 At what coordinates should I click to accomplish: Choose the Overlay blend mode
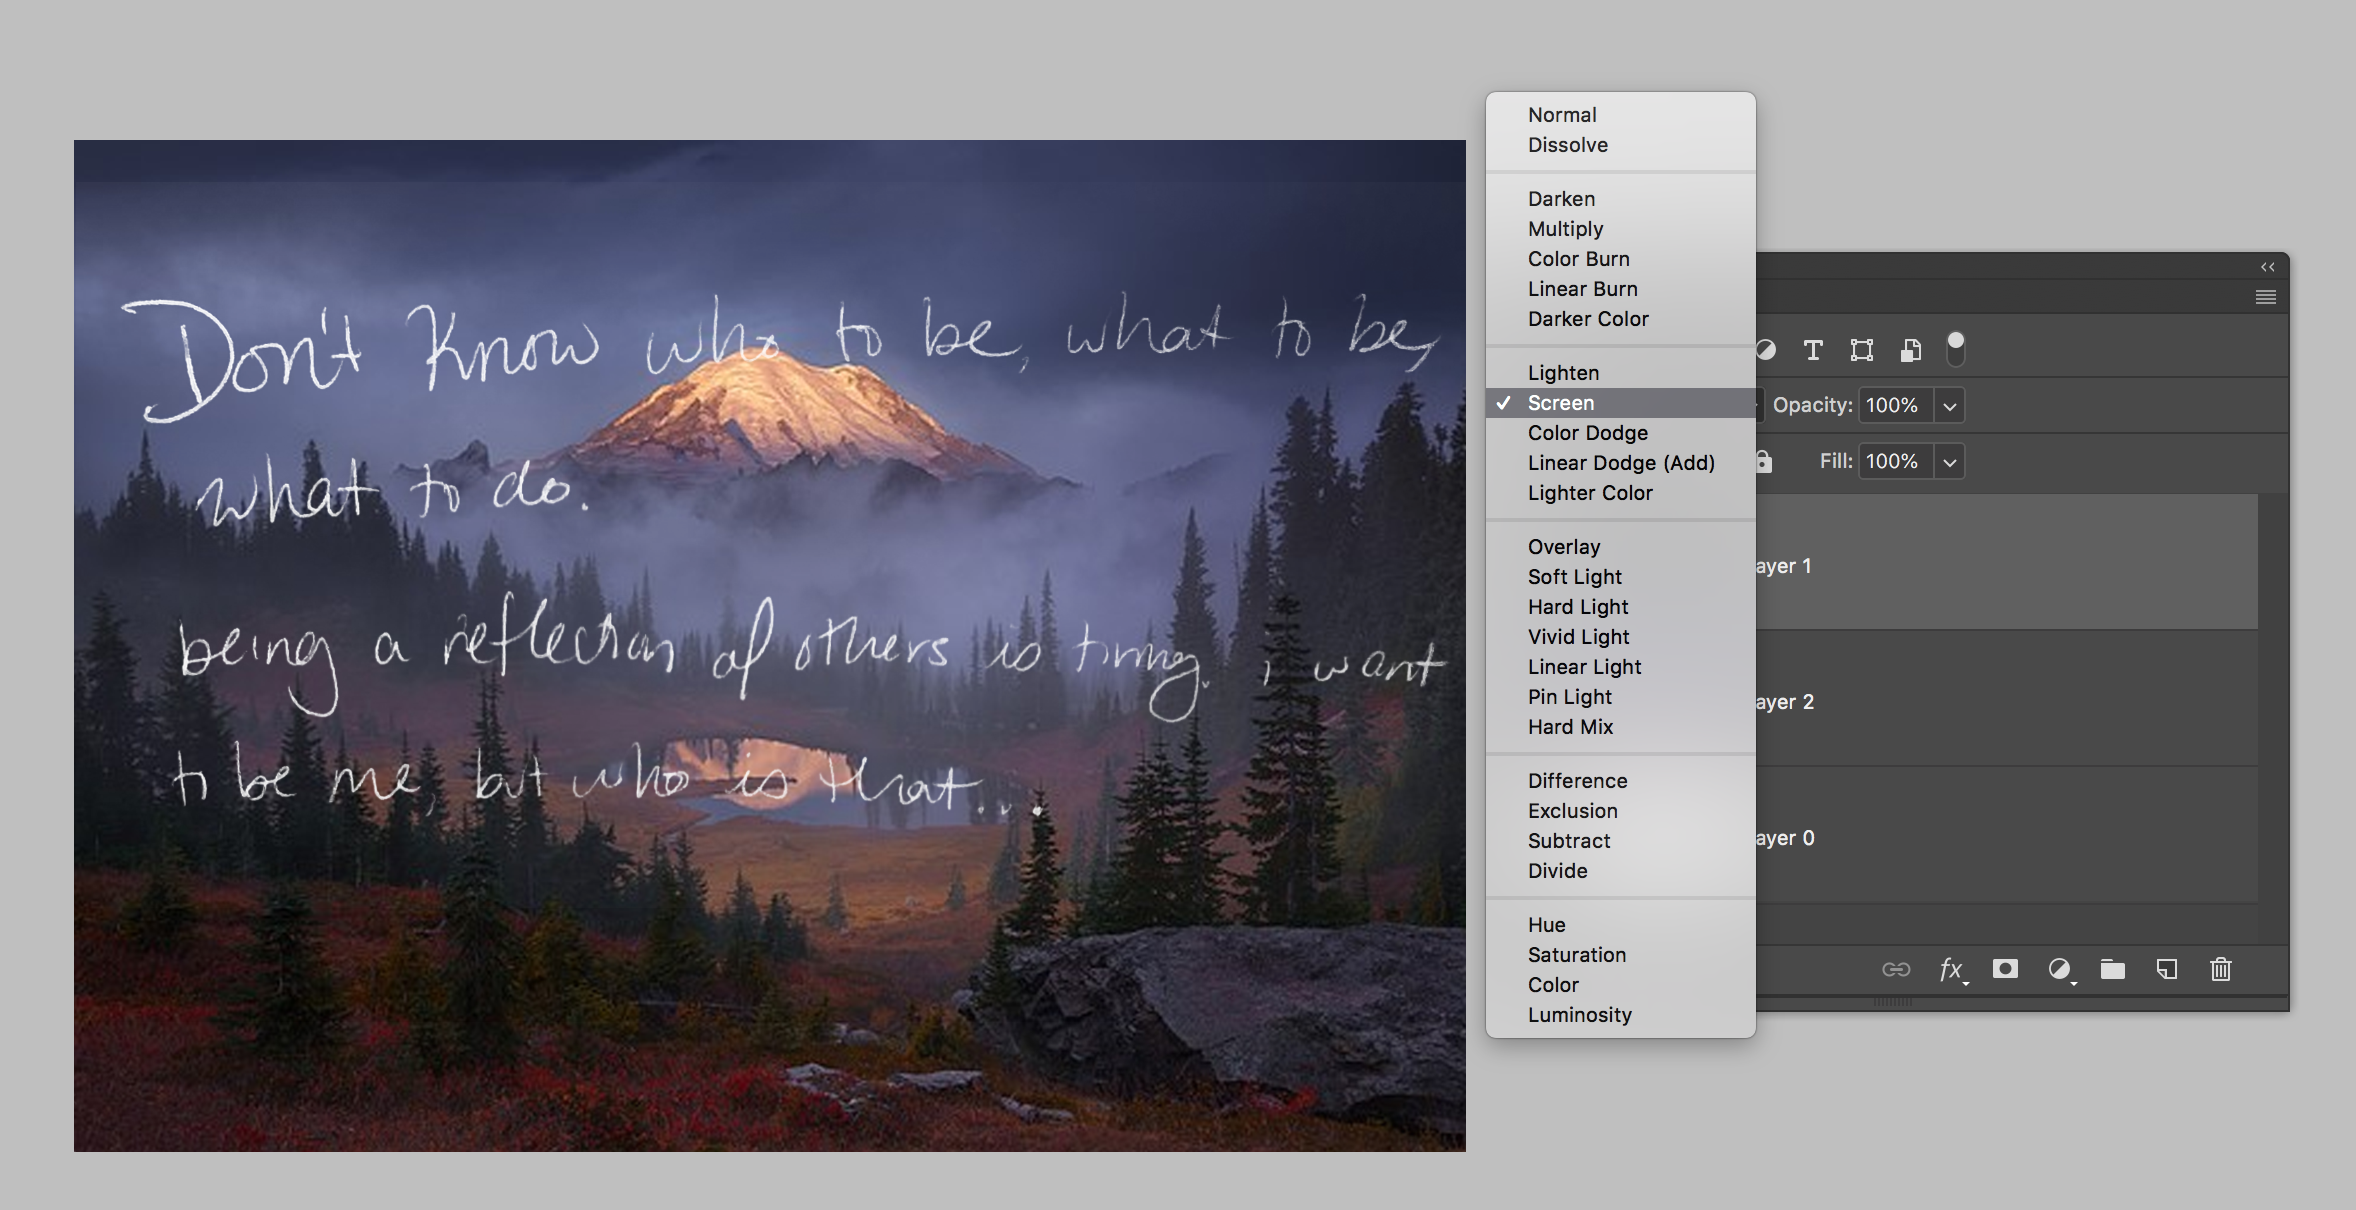(x=1564, y=547)
